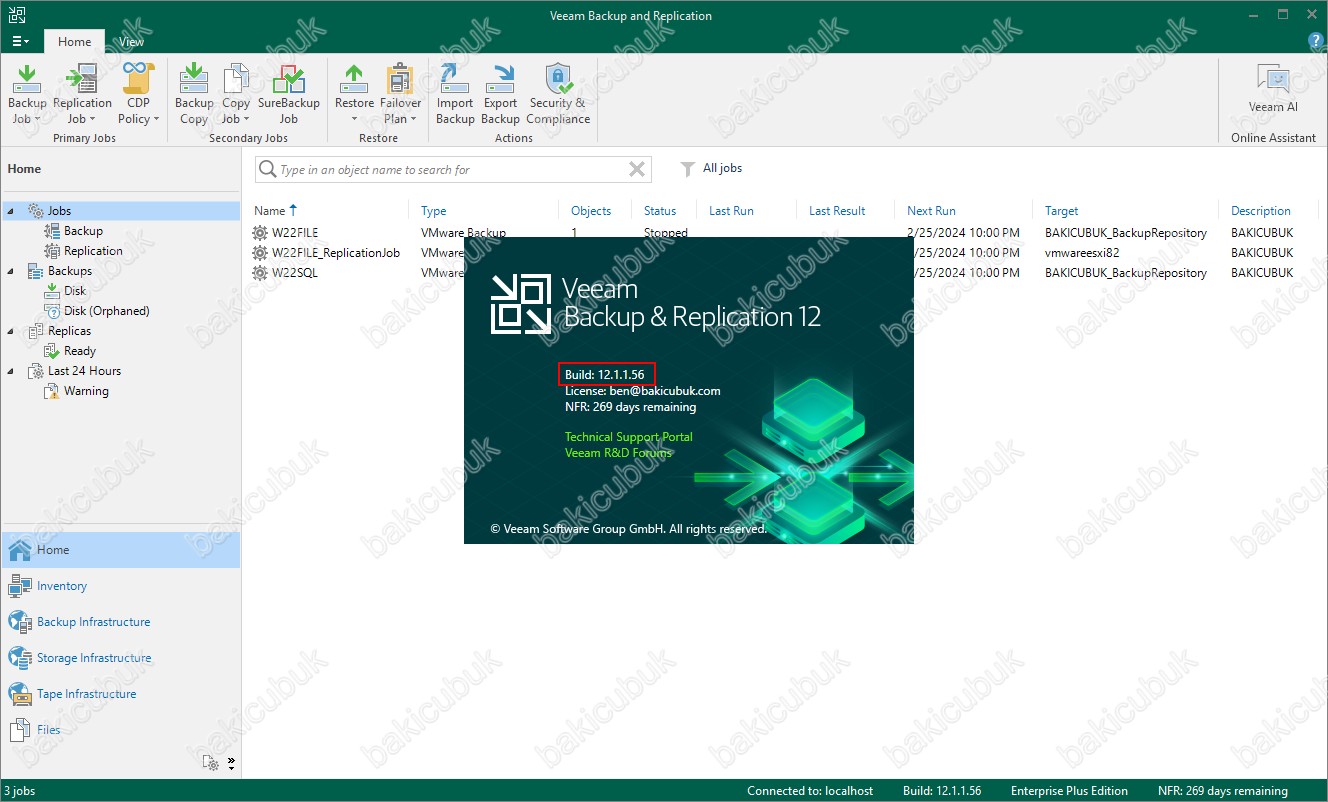This screenshot has width=1328, height=802.
Task: Collapse the Replicas tree node
Action: click(11, 331)
